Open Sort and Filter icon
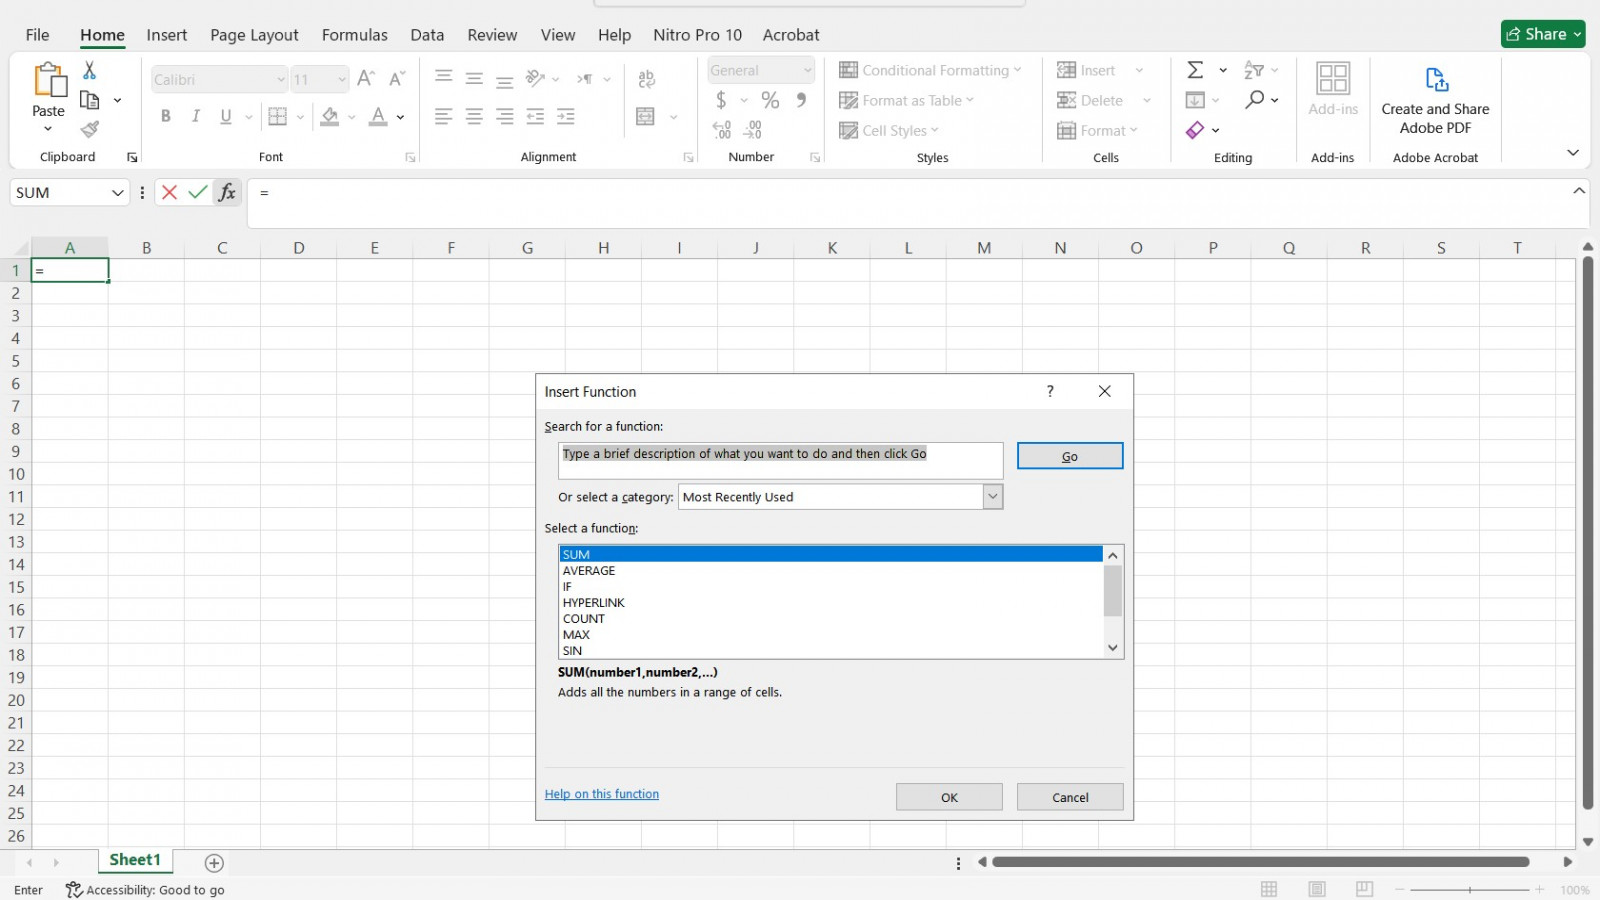This screenshot has width=1600, height=900. [1254, 70]
